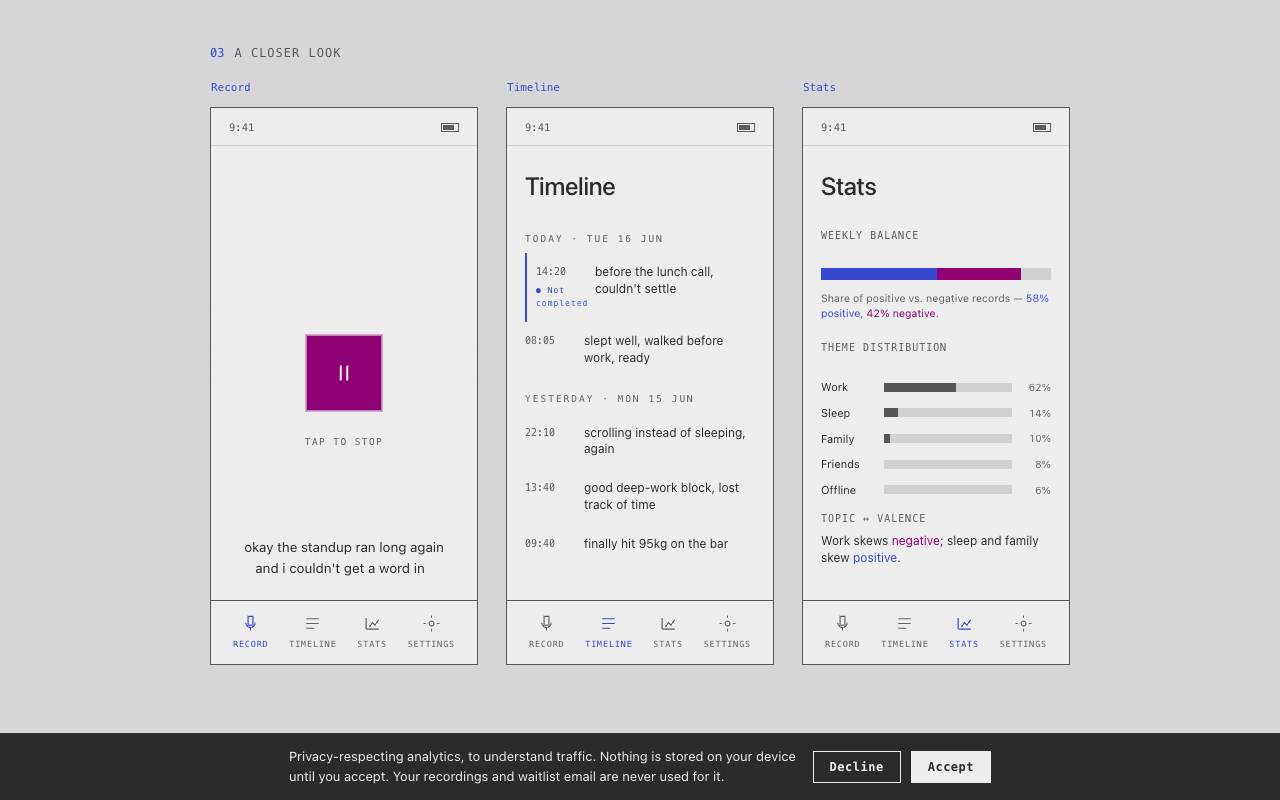Click the 'WEEKLY BALANCE' section label
The height and width of the screenshot is (800, 1280).
click(x=870, y=236)
